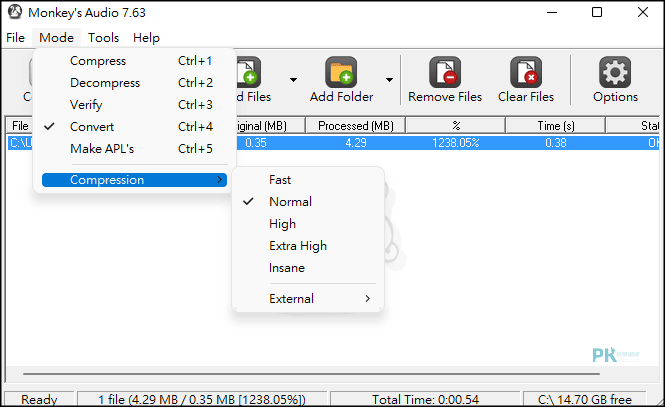Viewport: 665px width, 407px height.
Task: Click the 0.38 time cell
Action: coord(556,143)
